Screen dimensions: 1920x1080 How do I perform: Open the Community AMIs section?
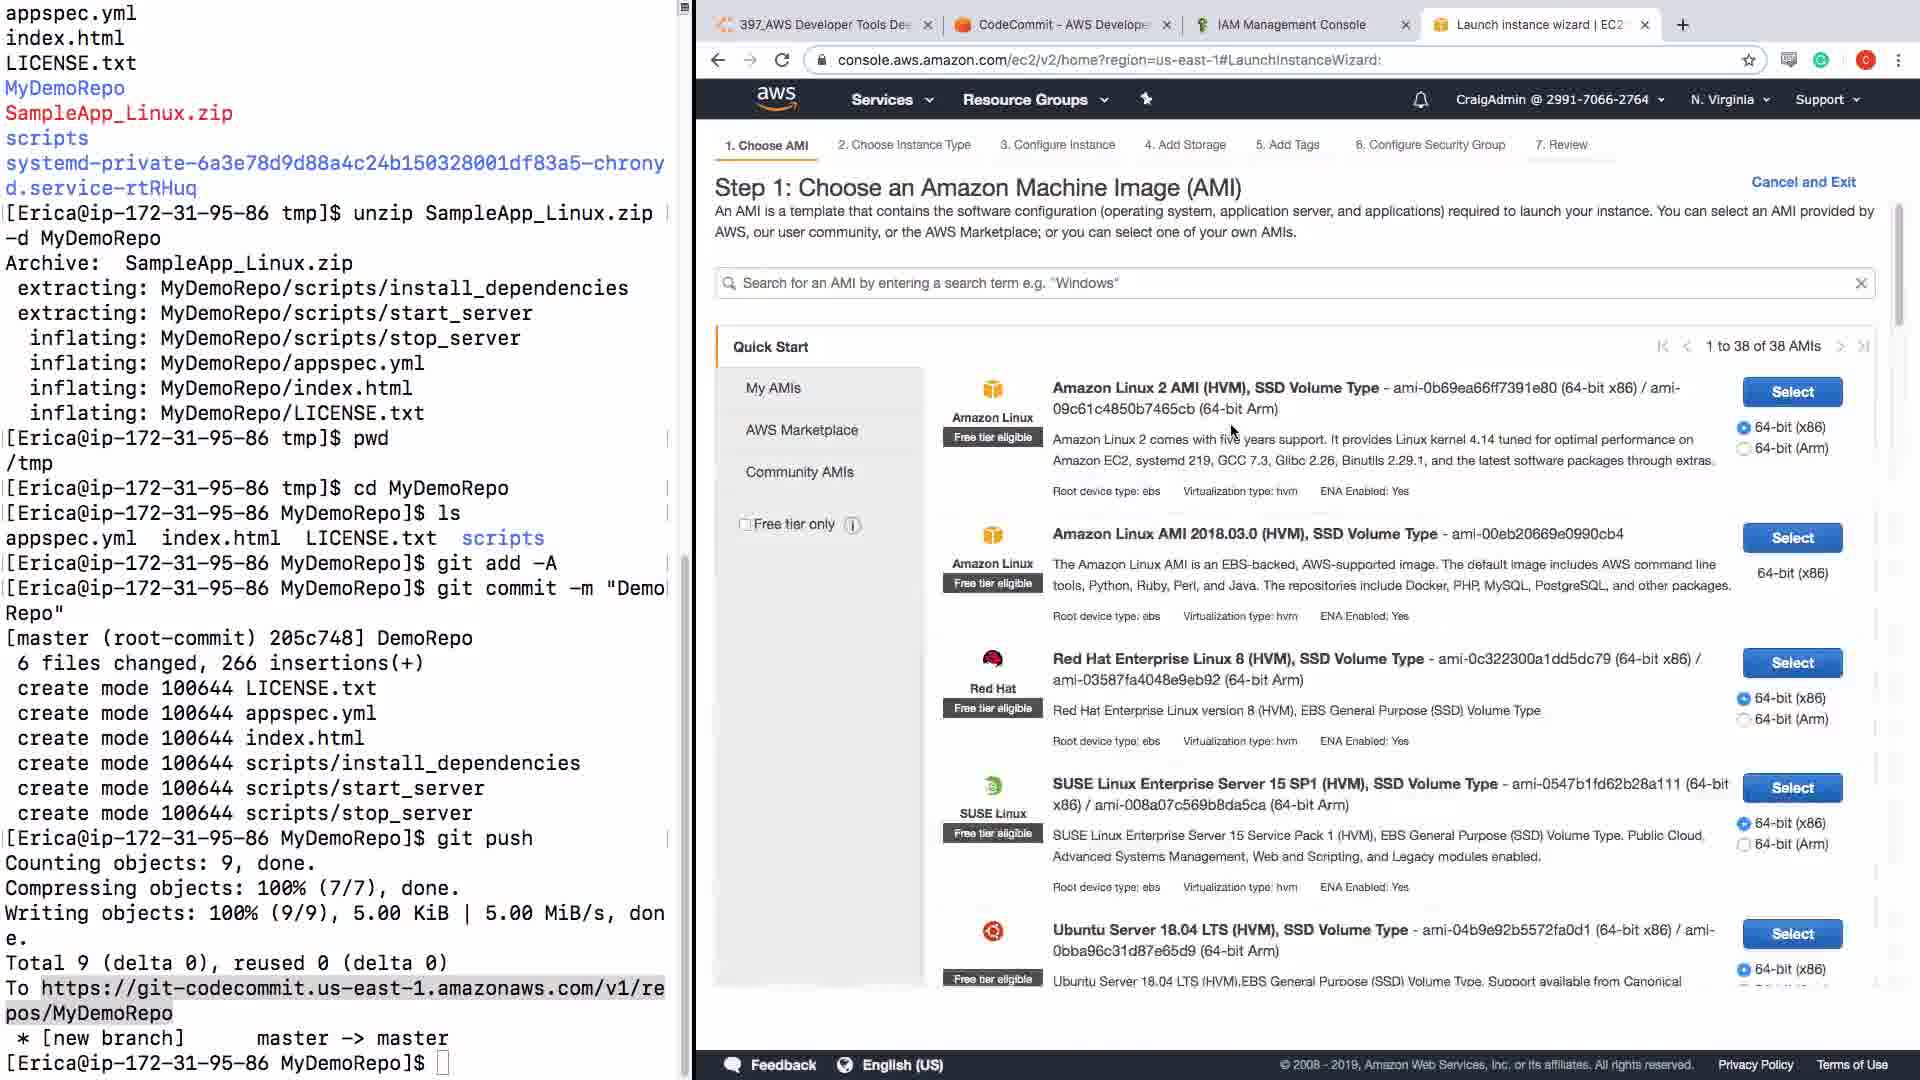click(799, 472)
